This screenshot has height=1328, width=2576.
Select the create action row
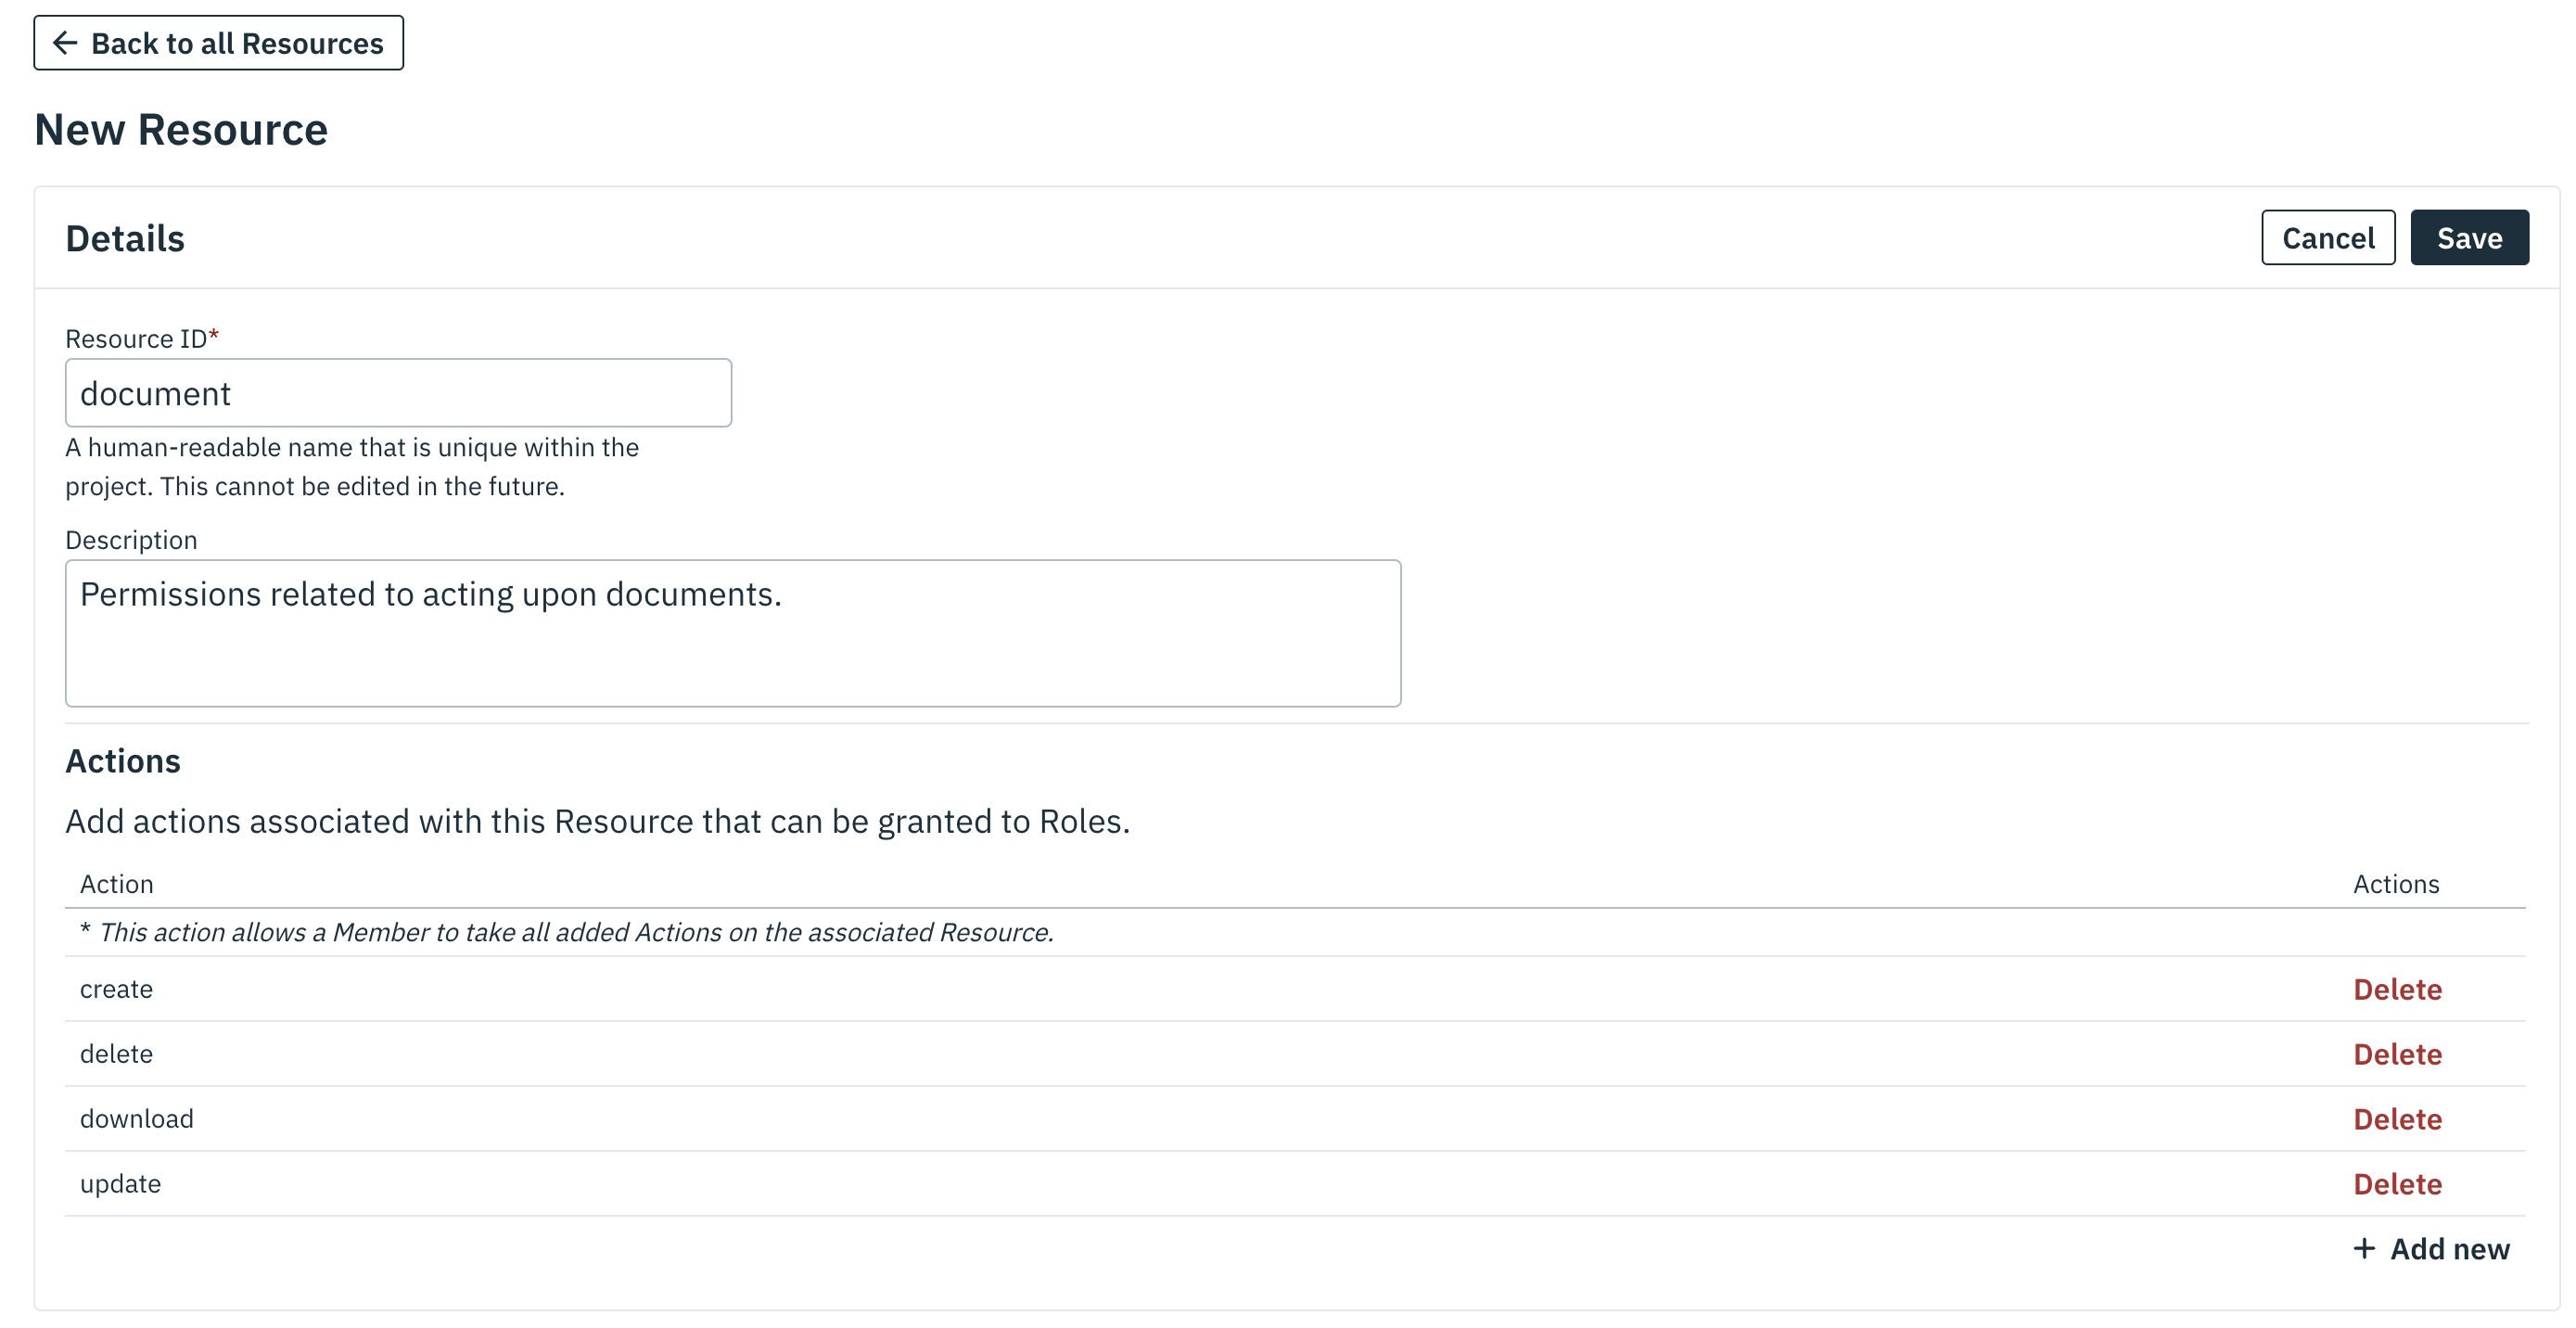(1295, 989)
